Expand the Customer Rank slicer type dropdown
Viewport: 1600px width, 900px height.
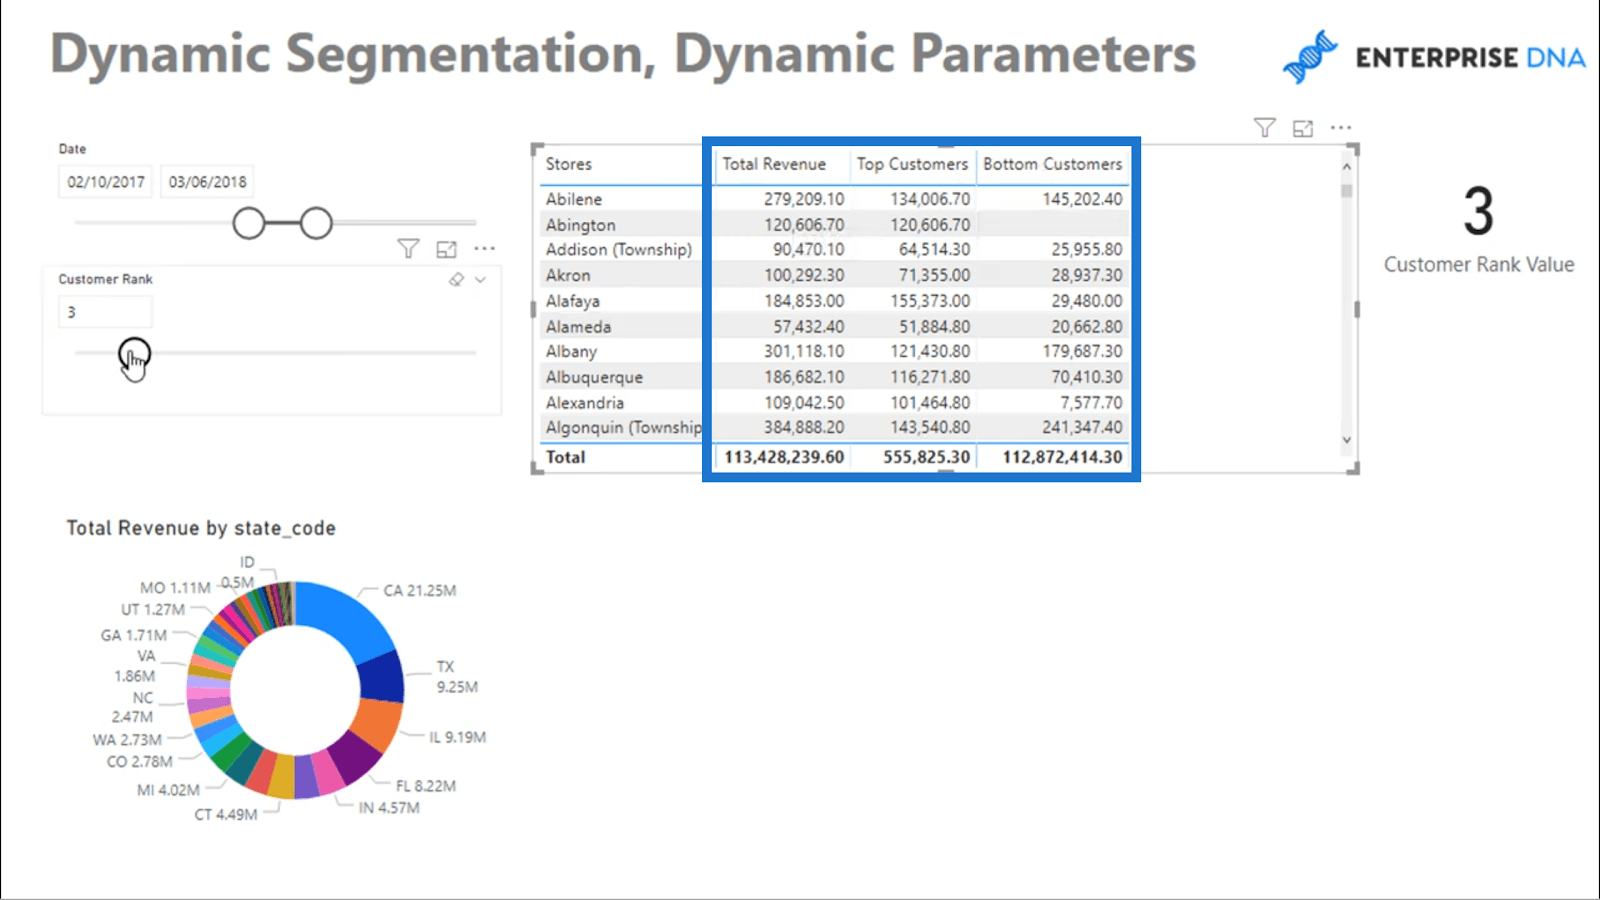coord(481,280)
